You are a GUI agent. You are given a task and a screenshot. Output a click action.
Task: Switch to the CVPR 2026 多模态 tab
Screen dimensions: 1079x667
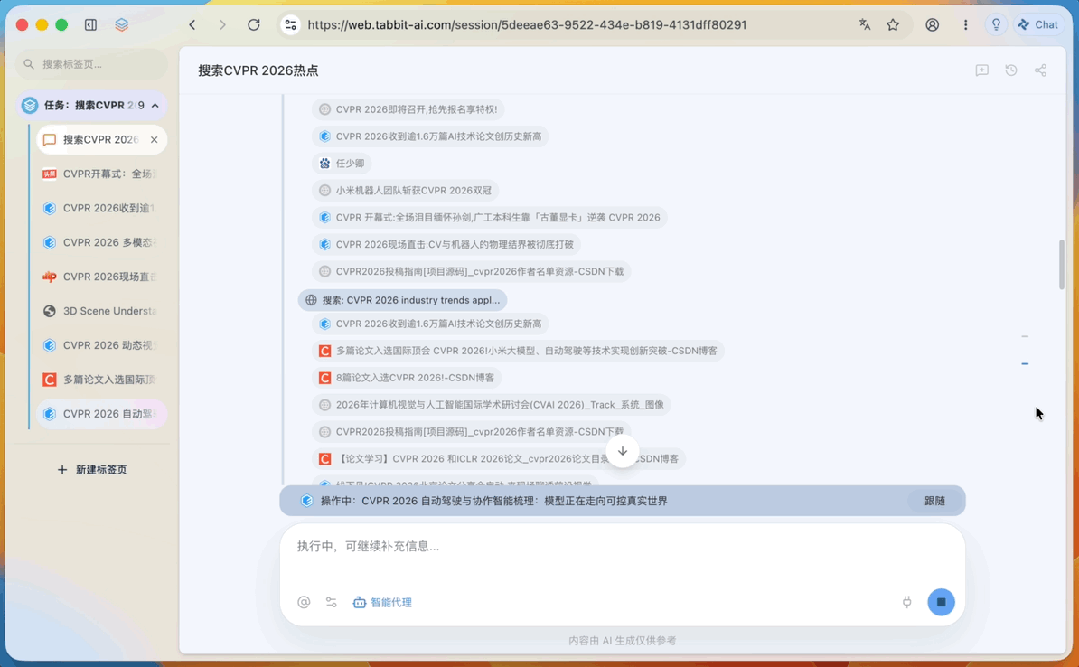(101, 242)
